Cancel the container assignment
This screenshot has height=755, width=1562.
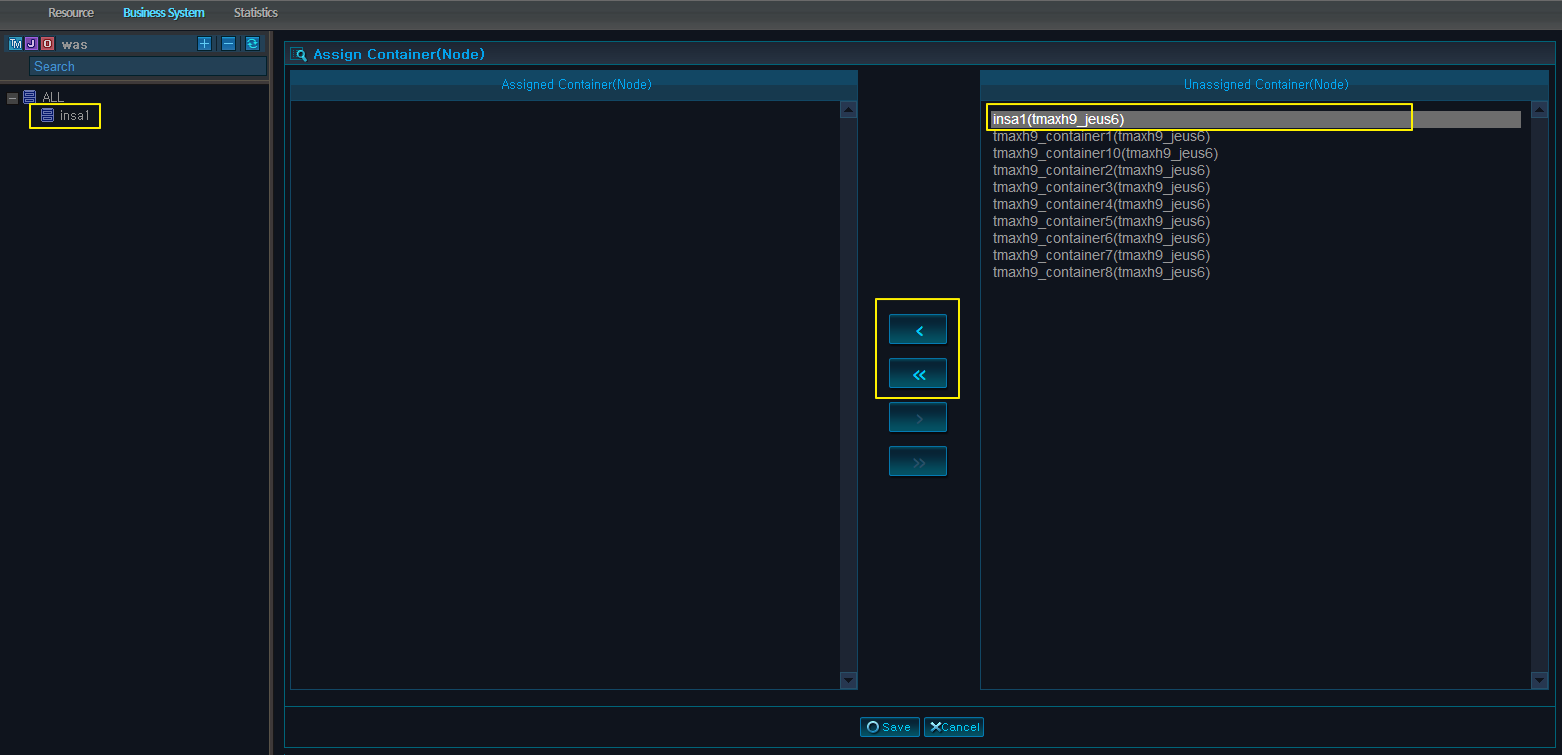954,727
